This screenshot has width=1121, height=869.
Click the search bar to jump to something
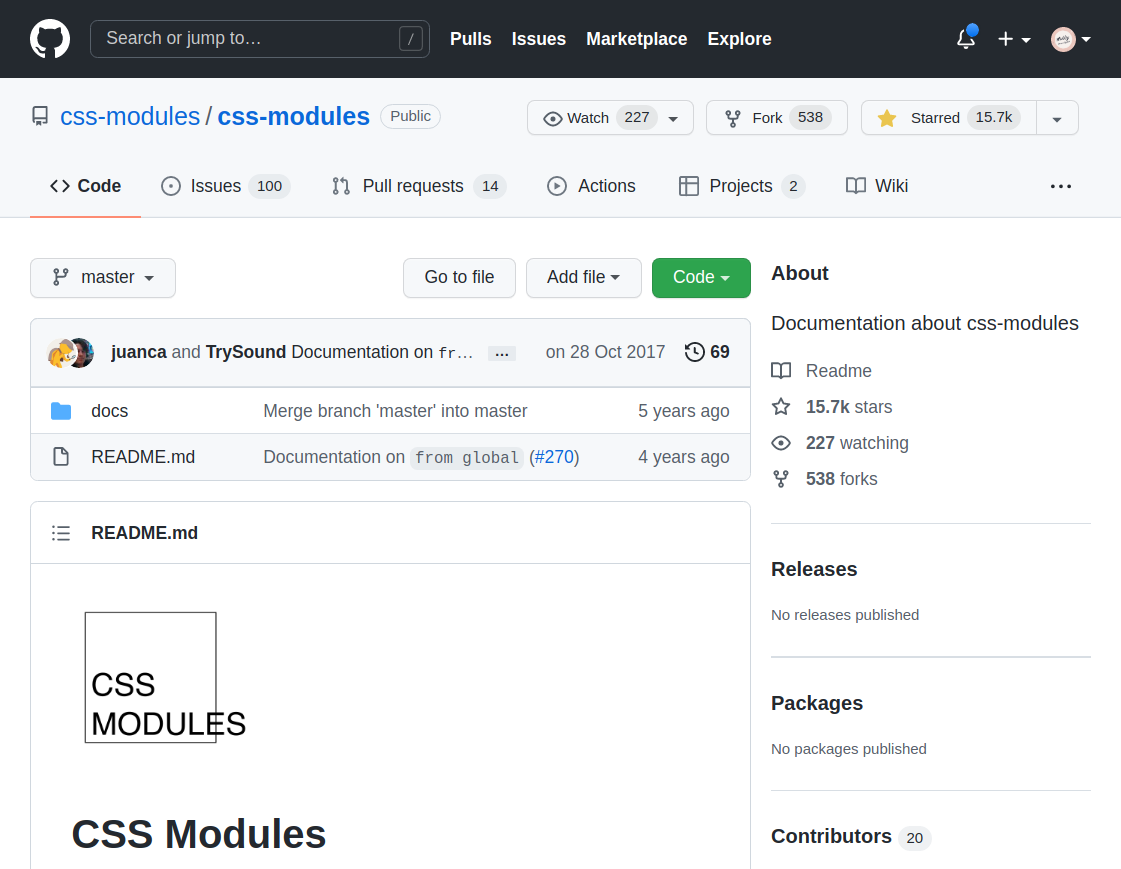click(x=259, y=38)
